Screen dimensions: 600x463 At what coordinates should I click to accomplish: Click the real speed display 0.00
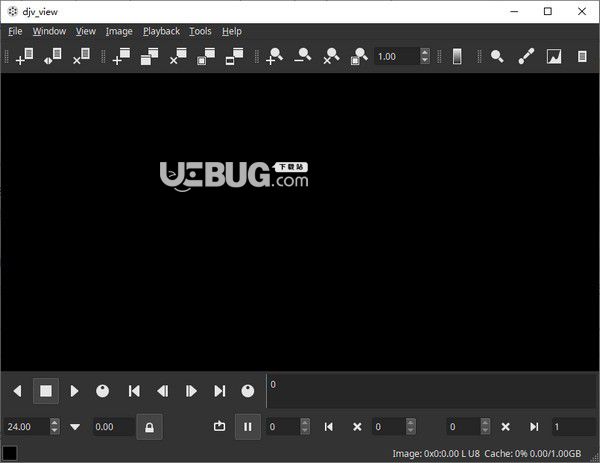pos(112,427)
